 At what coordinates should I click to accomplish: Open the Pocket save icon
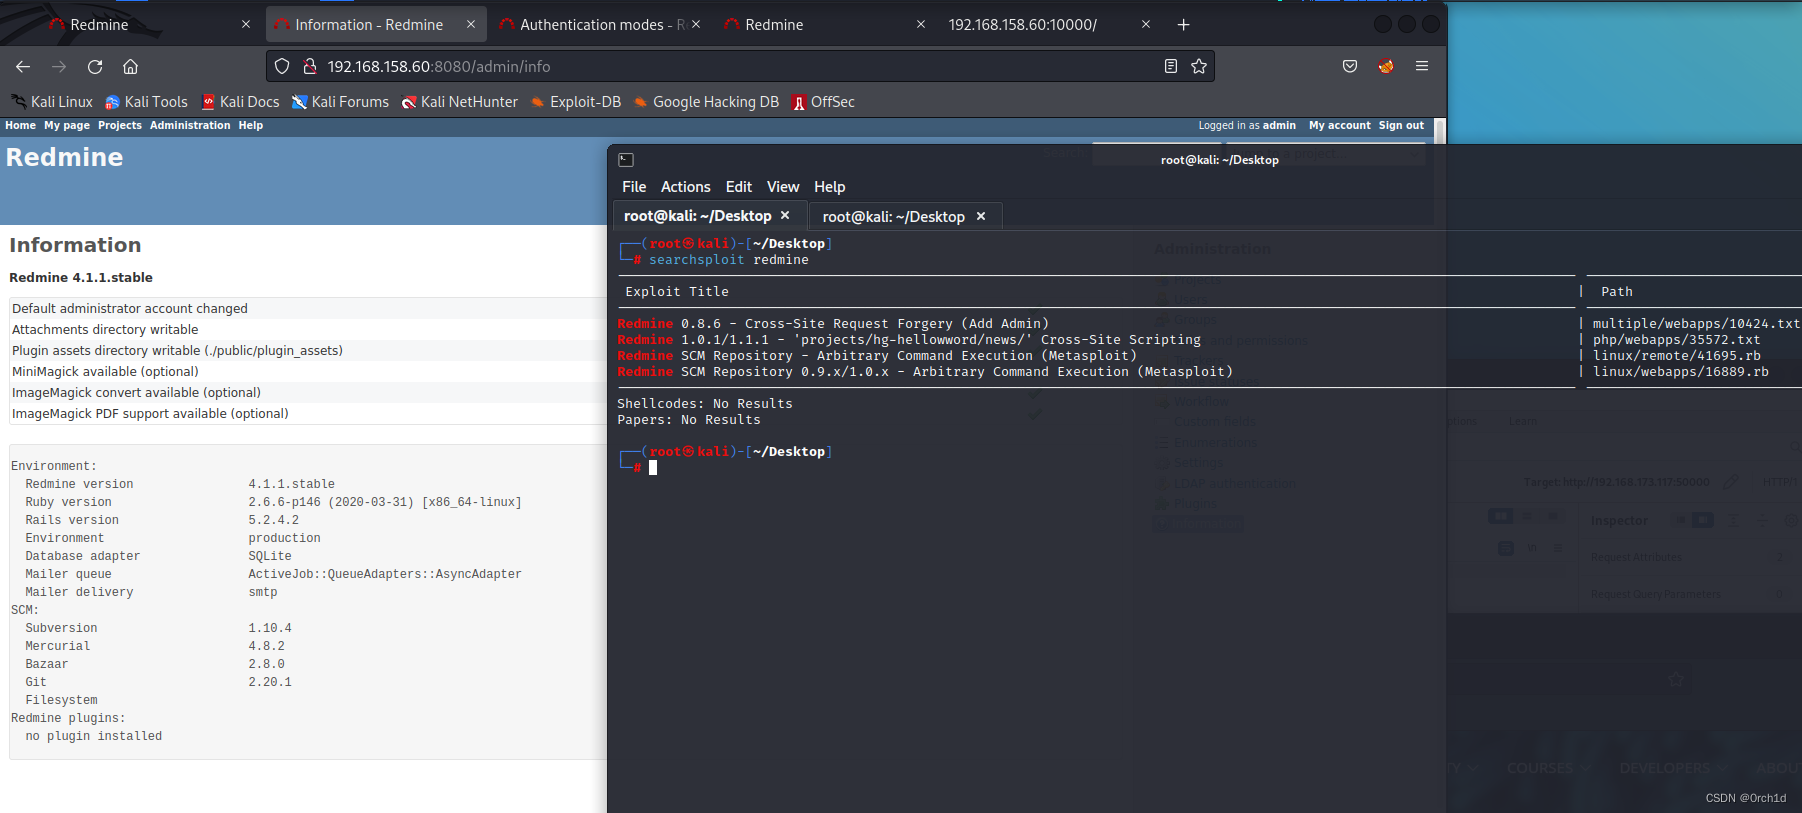click(1350, 66)
